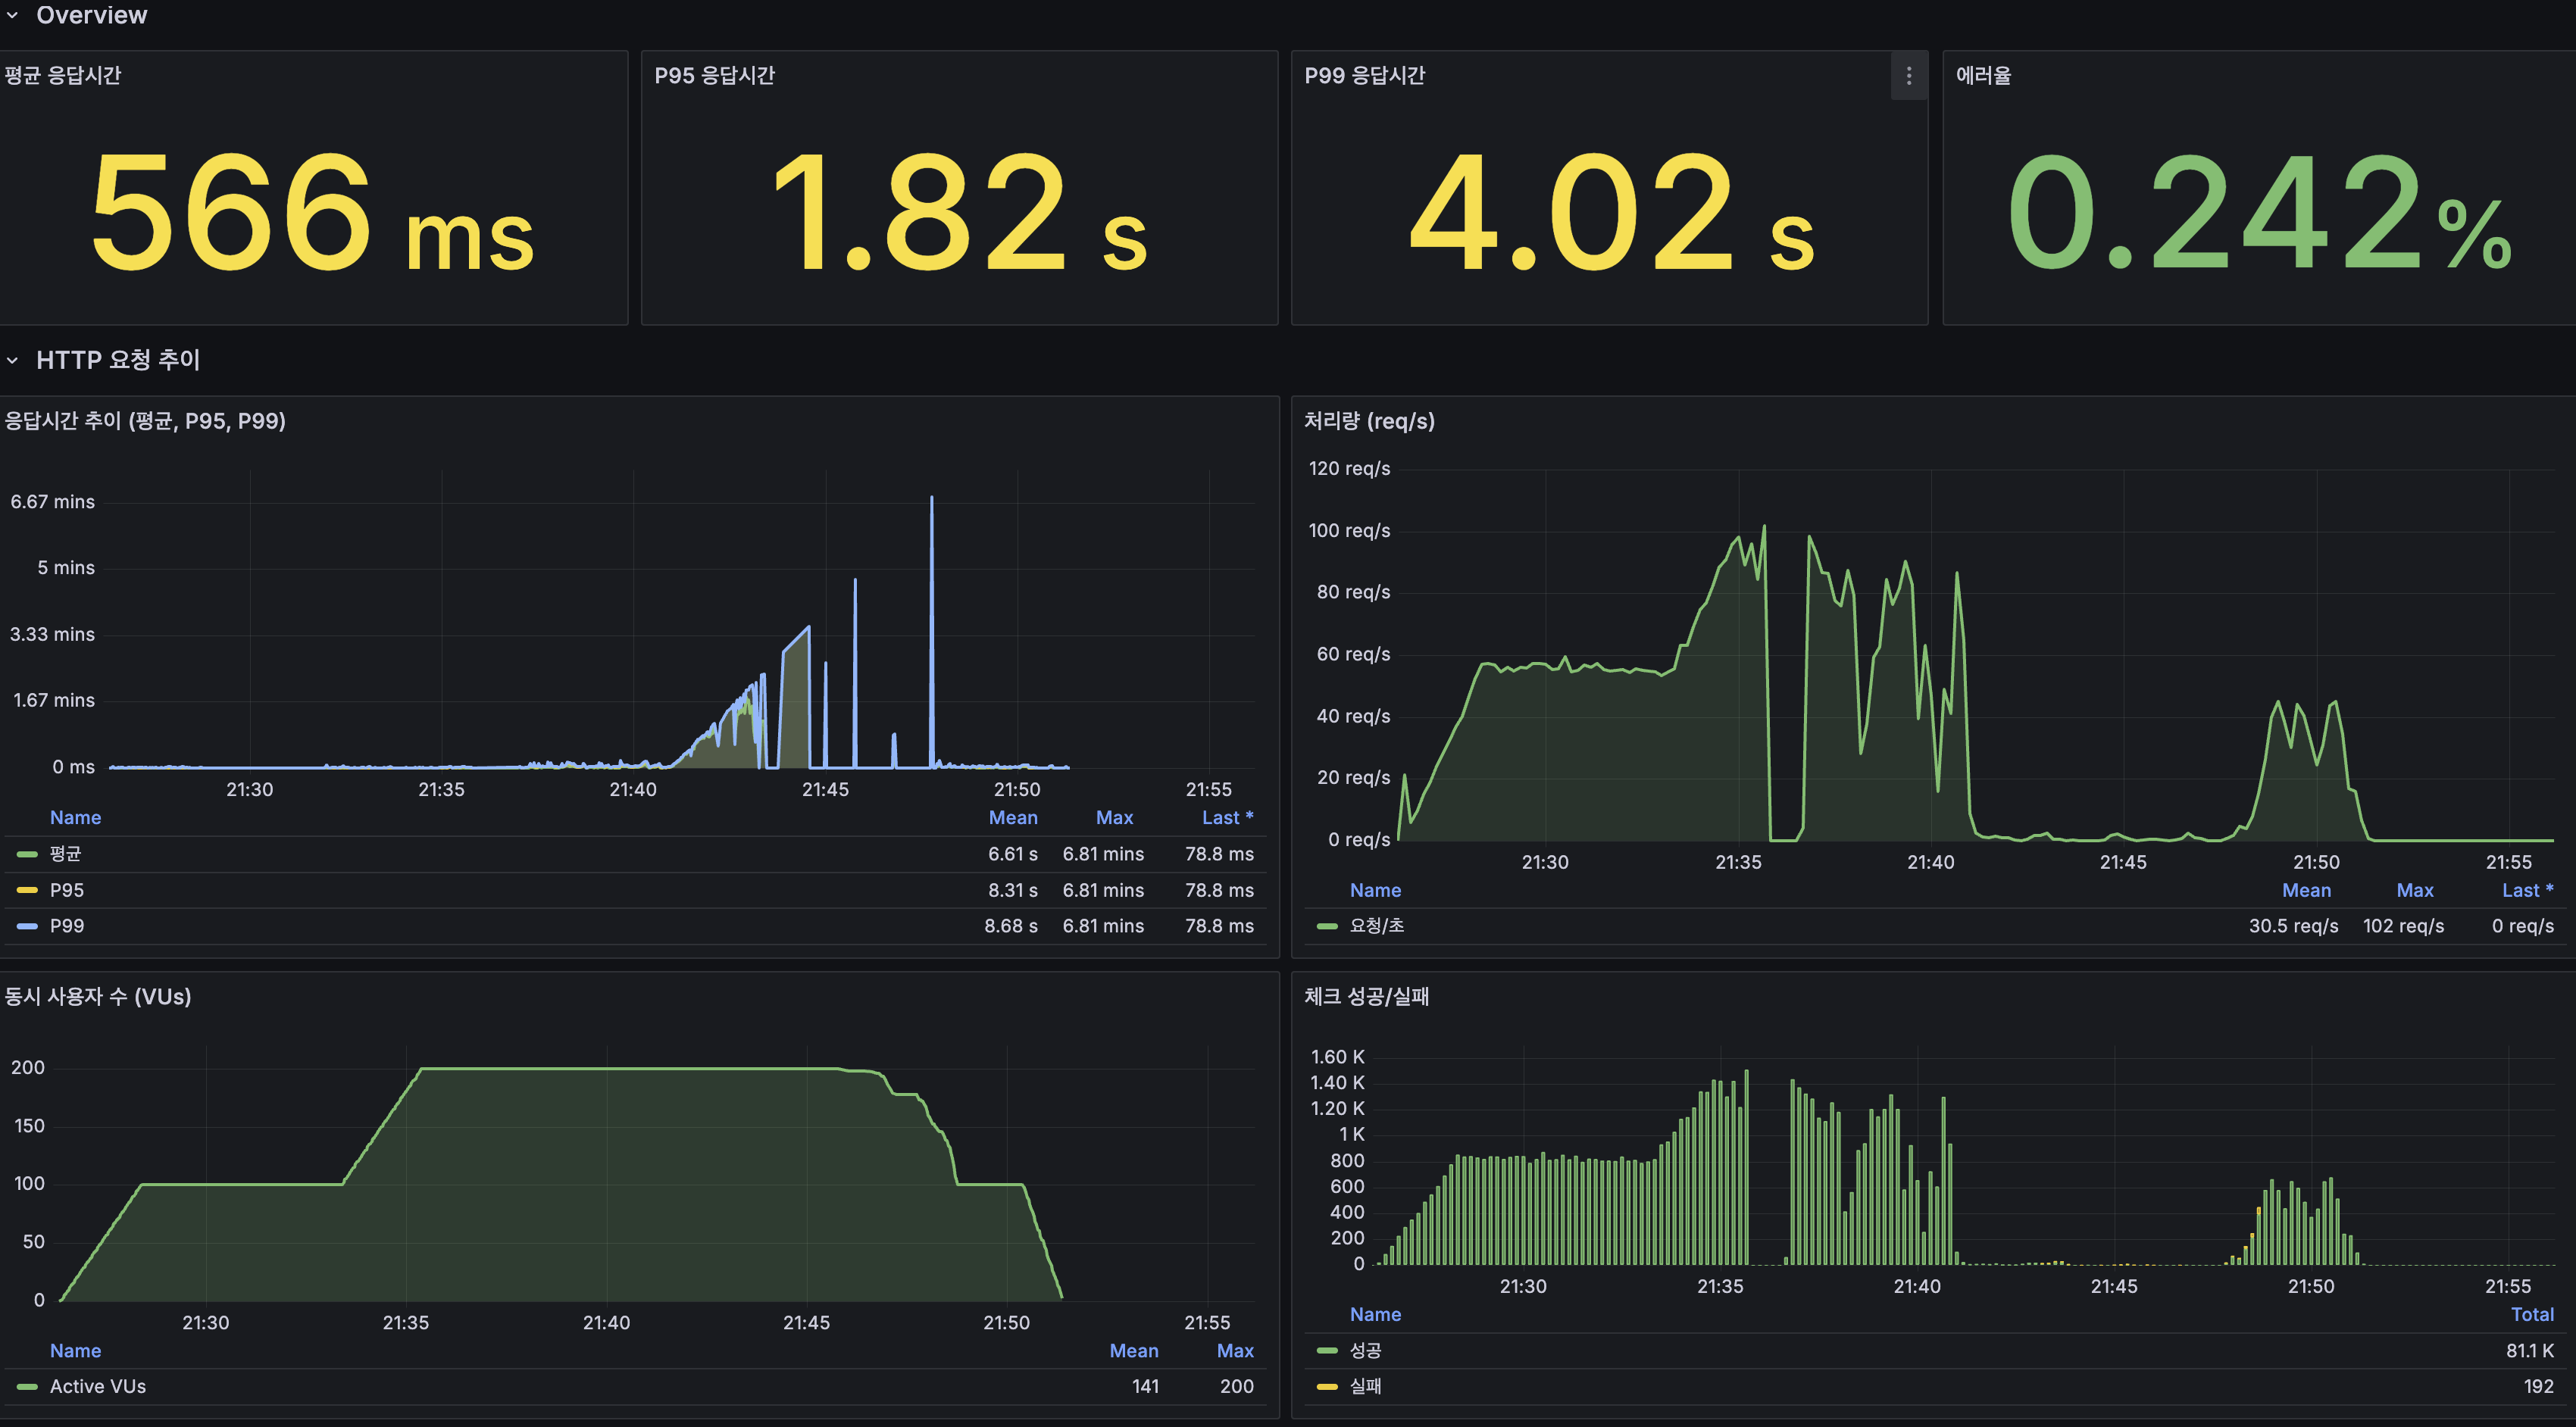
Task: Click the 평균 legend color swatch
Action: (27, 853)
